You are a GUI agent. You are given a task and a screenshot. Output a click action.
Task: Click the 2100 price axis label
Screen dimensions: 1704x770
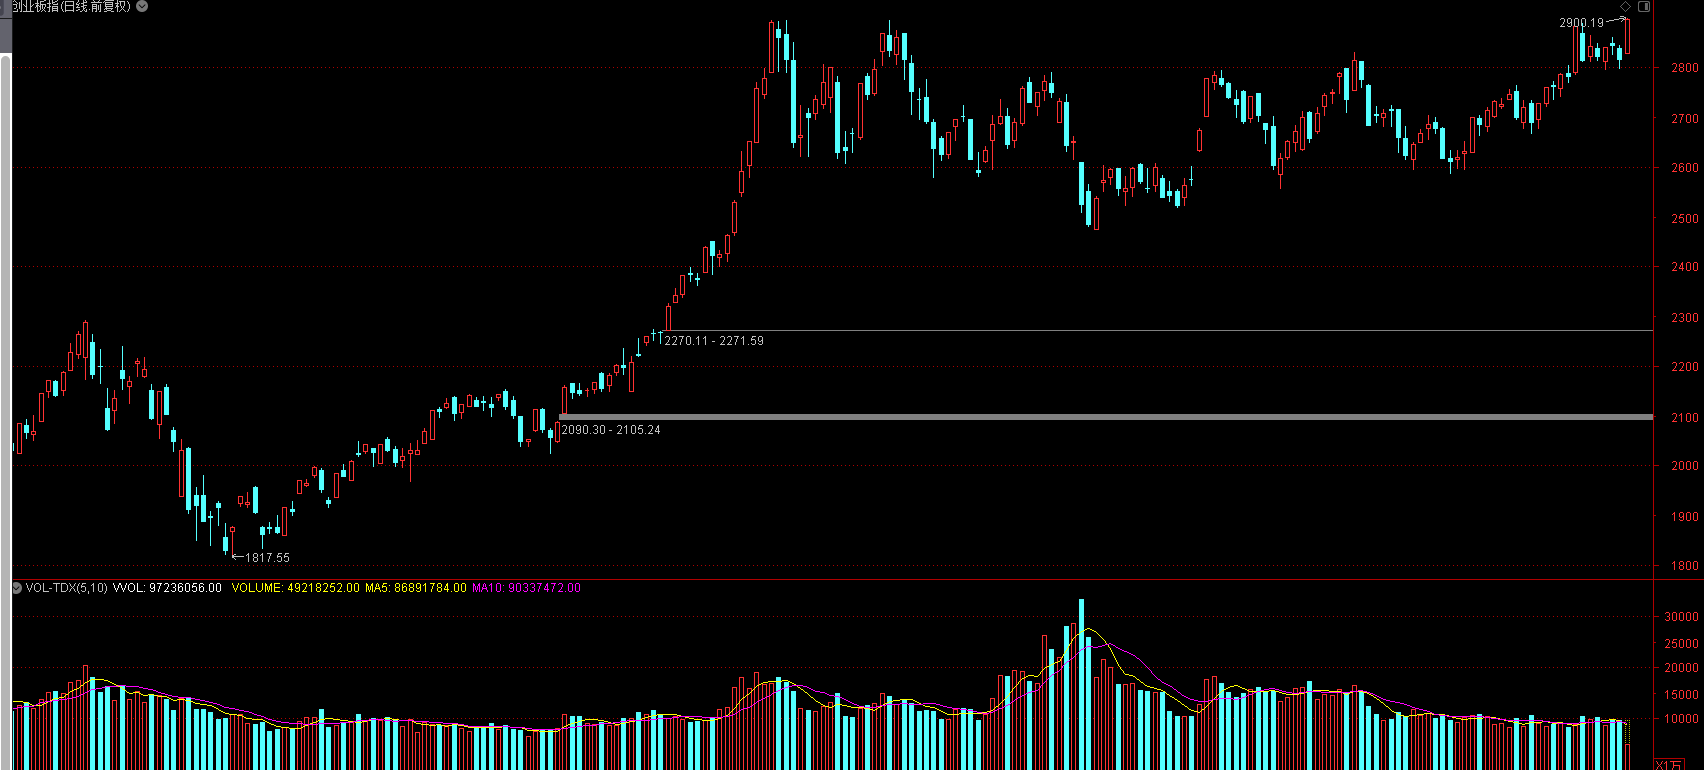click(1684, 417)
